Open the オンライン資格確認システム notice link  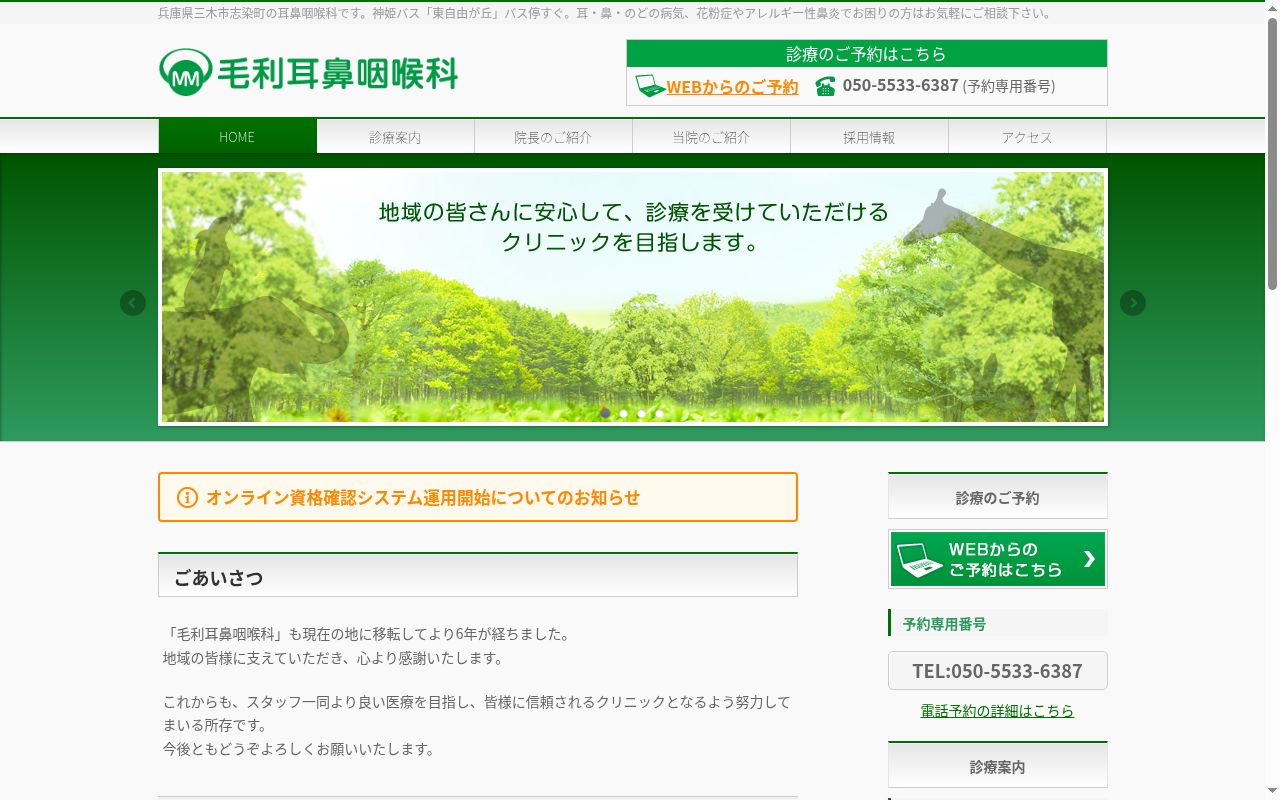pyautogui.click(x=478, y=497)
